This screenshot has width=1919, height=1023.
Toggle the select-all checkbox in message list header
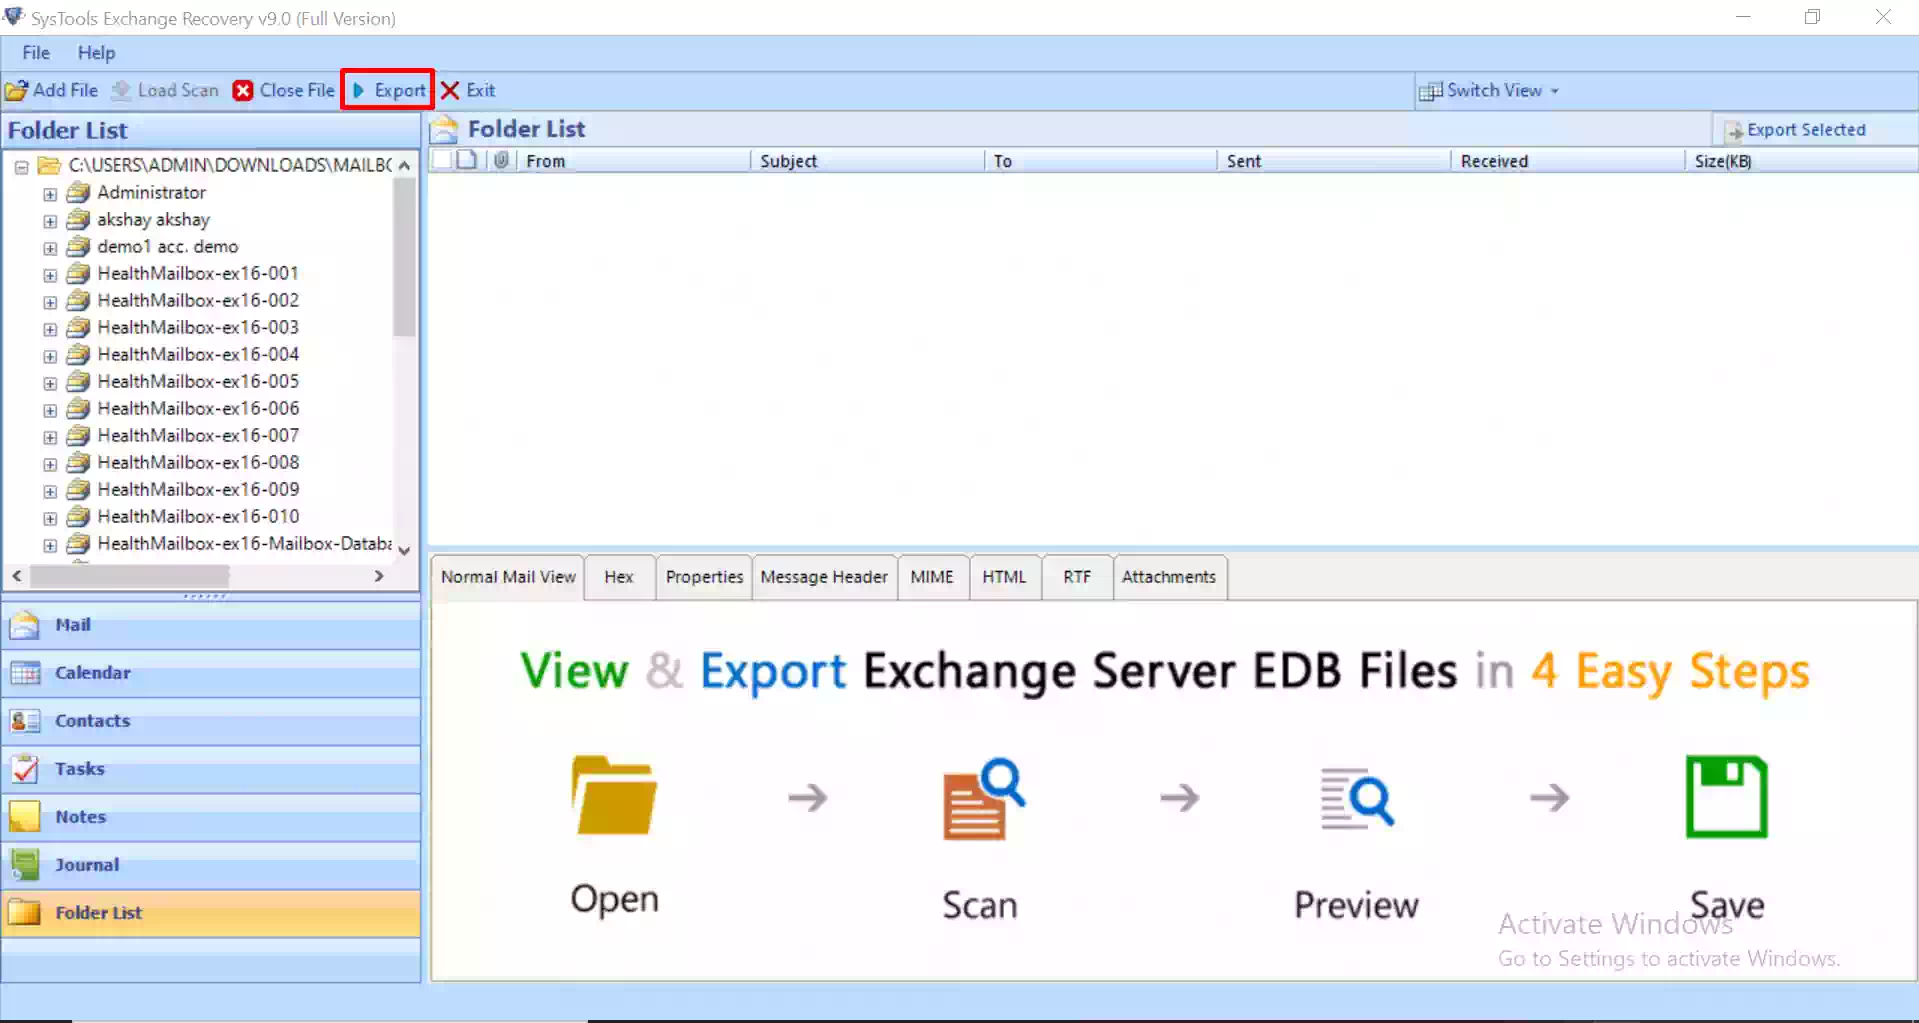[442, 160]
